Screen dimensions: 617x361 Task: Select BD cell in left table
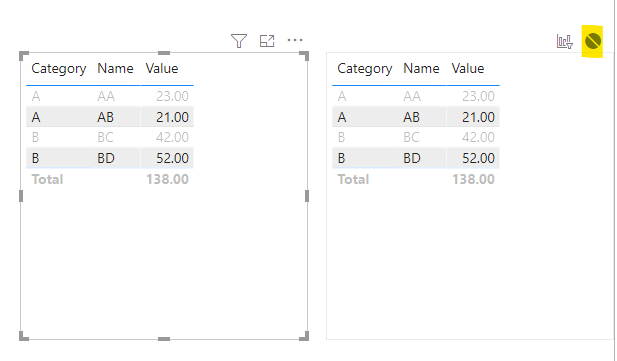[x=106, y=158]
